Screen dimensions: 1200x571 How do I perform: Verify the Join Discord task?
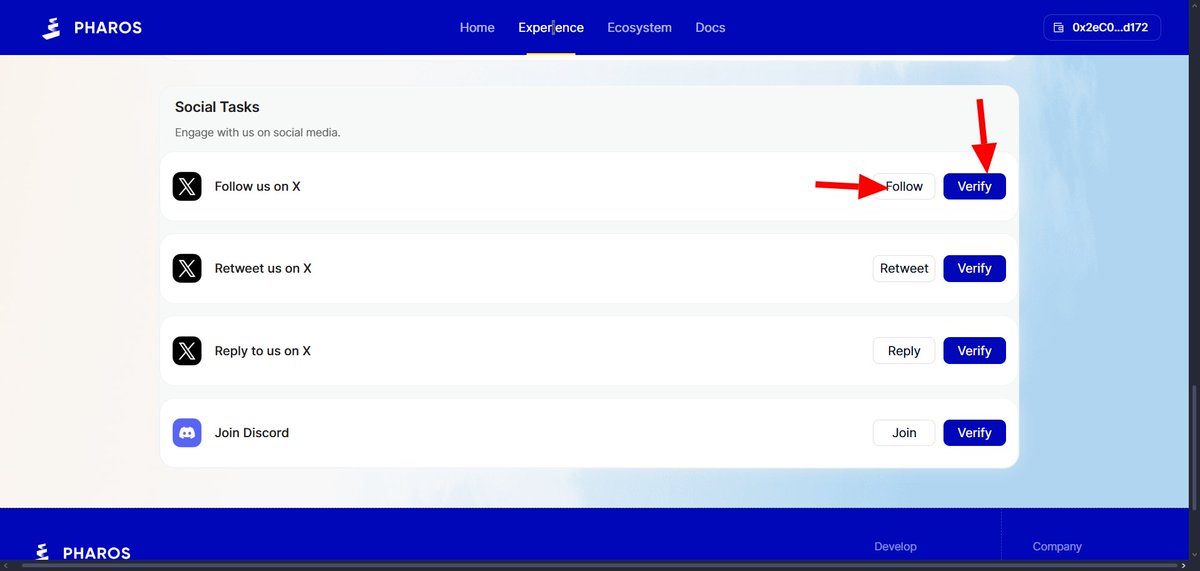(974, 433)
